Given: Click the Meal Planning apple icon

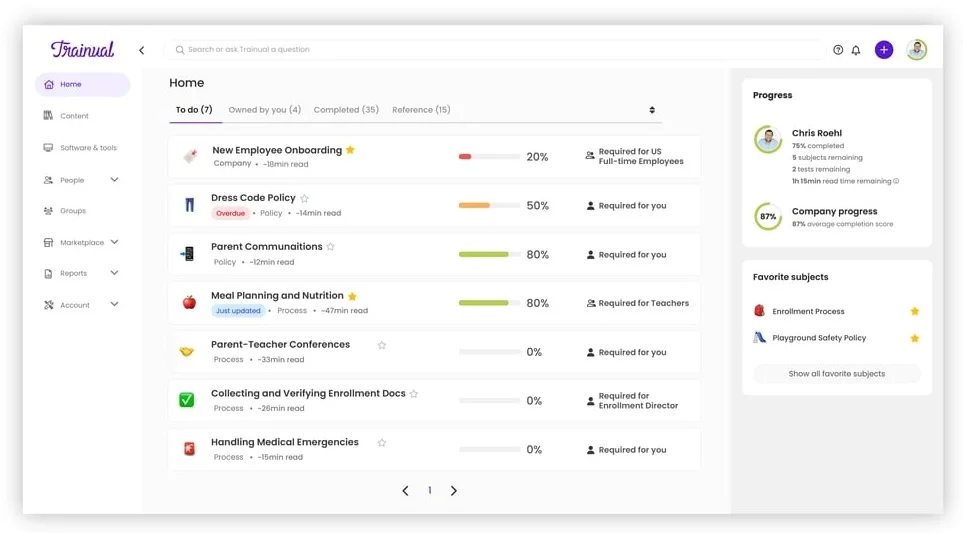Looking at the screenshot, I should click(x=189, y=302).
